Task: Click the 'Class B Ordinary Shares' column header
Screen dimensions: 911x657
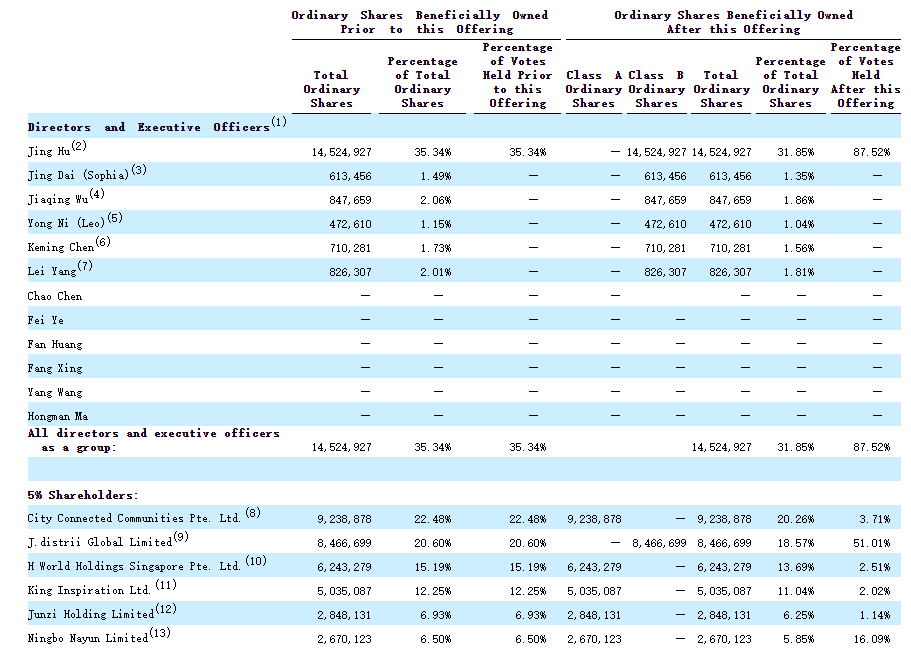Action: [x=657, y=89]
